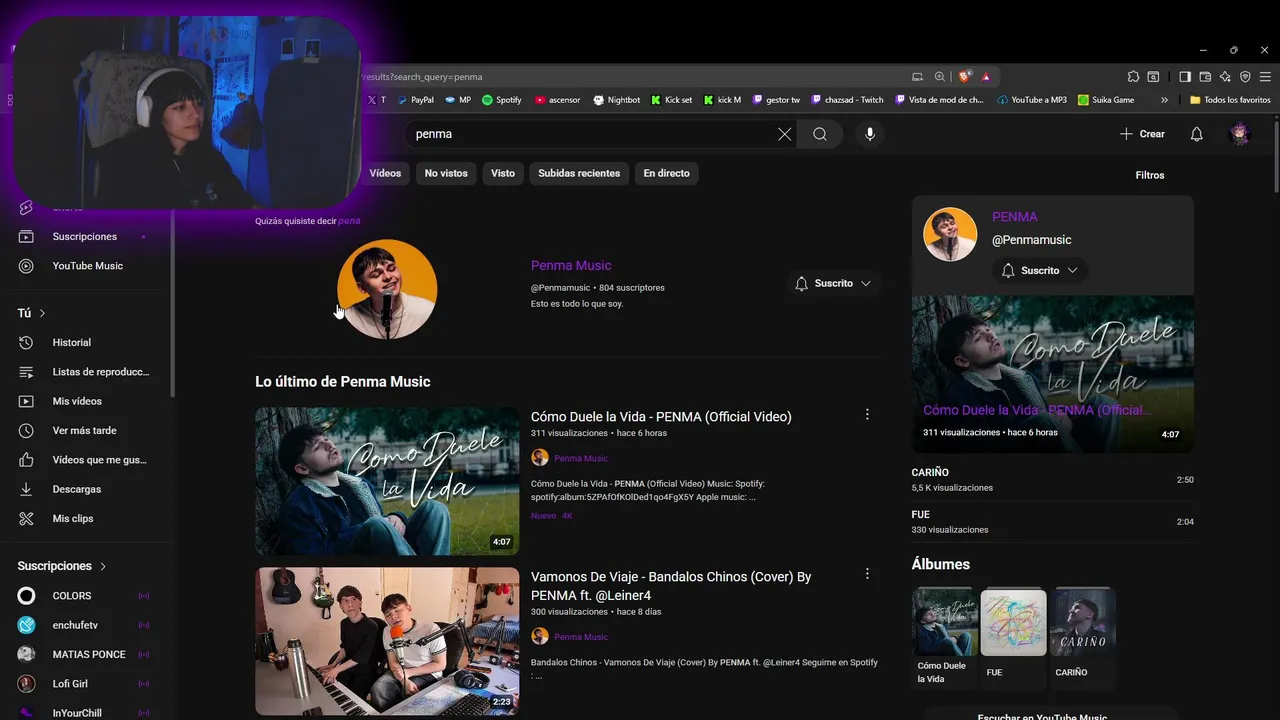Image resolution: width=1280 pixels, height=720 pixels.
Task: Play the Vamonos De Viaje cover thumbnail
Action: (x=387, y=641)
